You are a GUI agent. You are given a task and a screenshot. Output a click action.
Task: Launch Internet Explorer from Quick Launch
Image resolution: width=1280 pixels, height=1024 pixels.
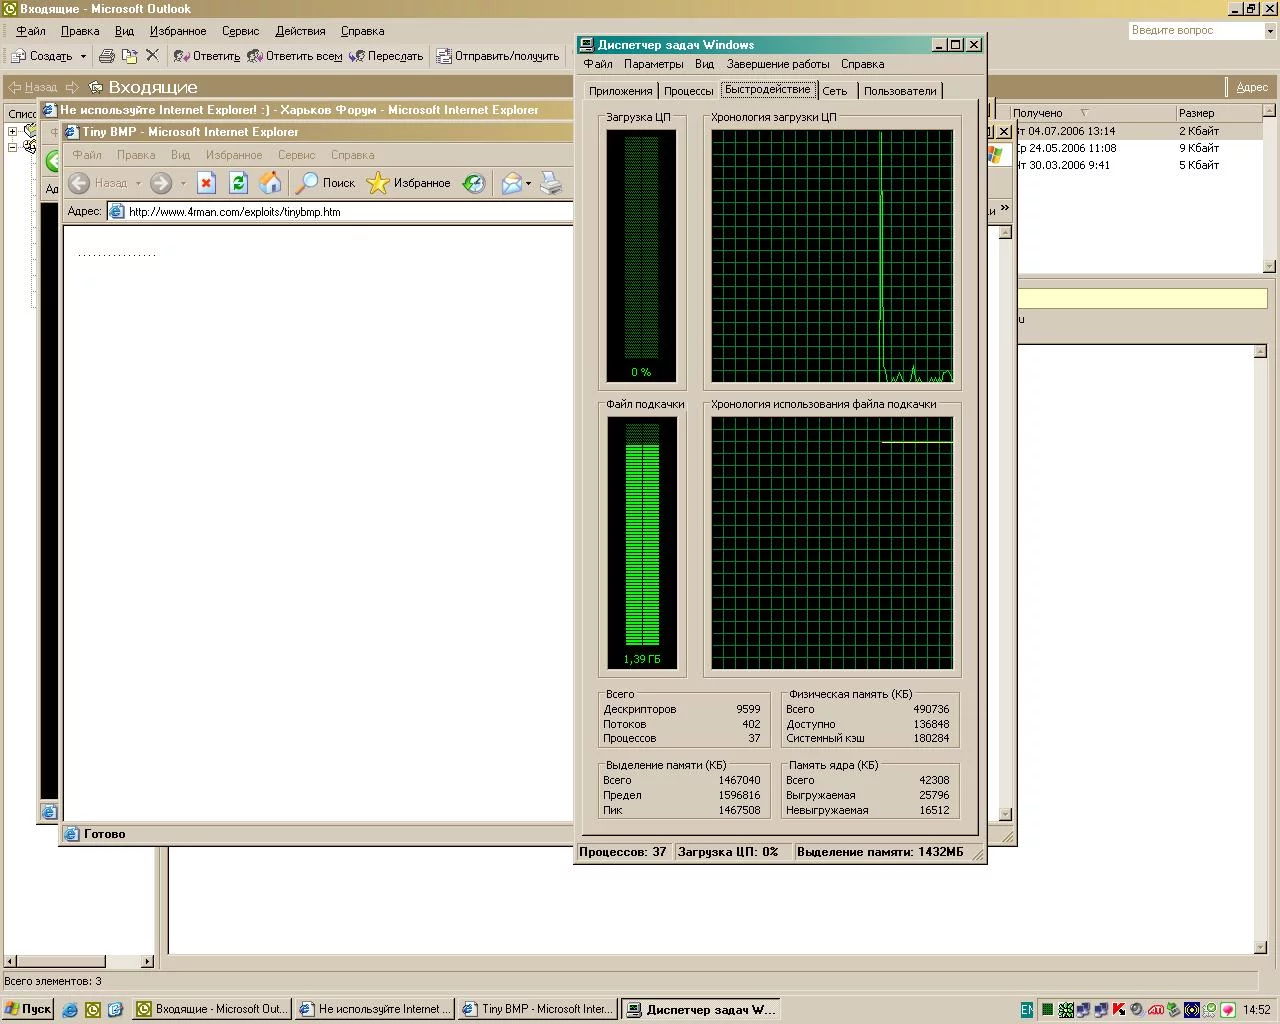pyautogui.click(x=70, y=1010)
